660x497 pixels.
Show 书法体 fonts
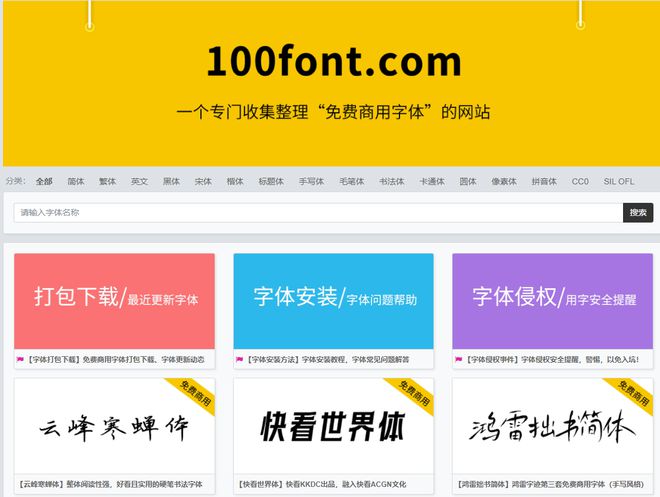click(392, 181)
